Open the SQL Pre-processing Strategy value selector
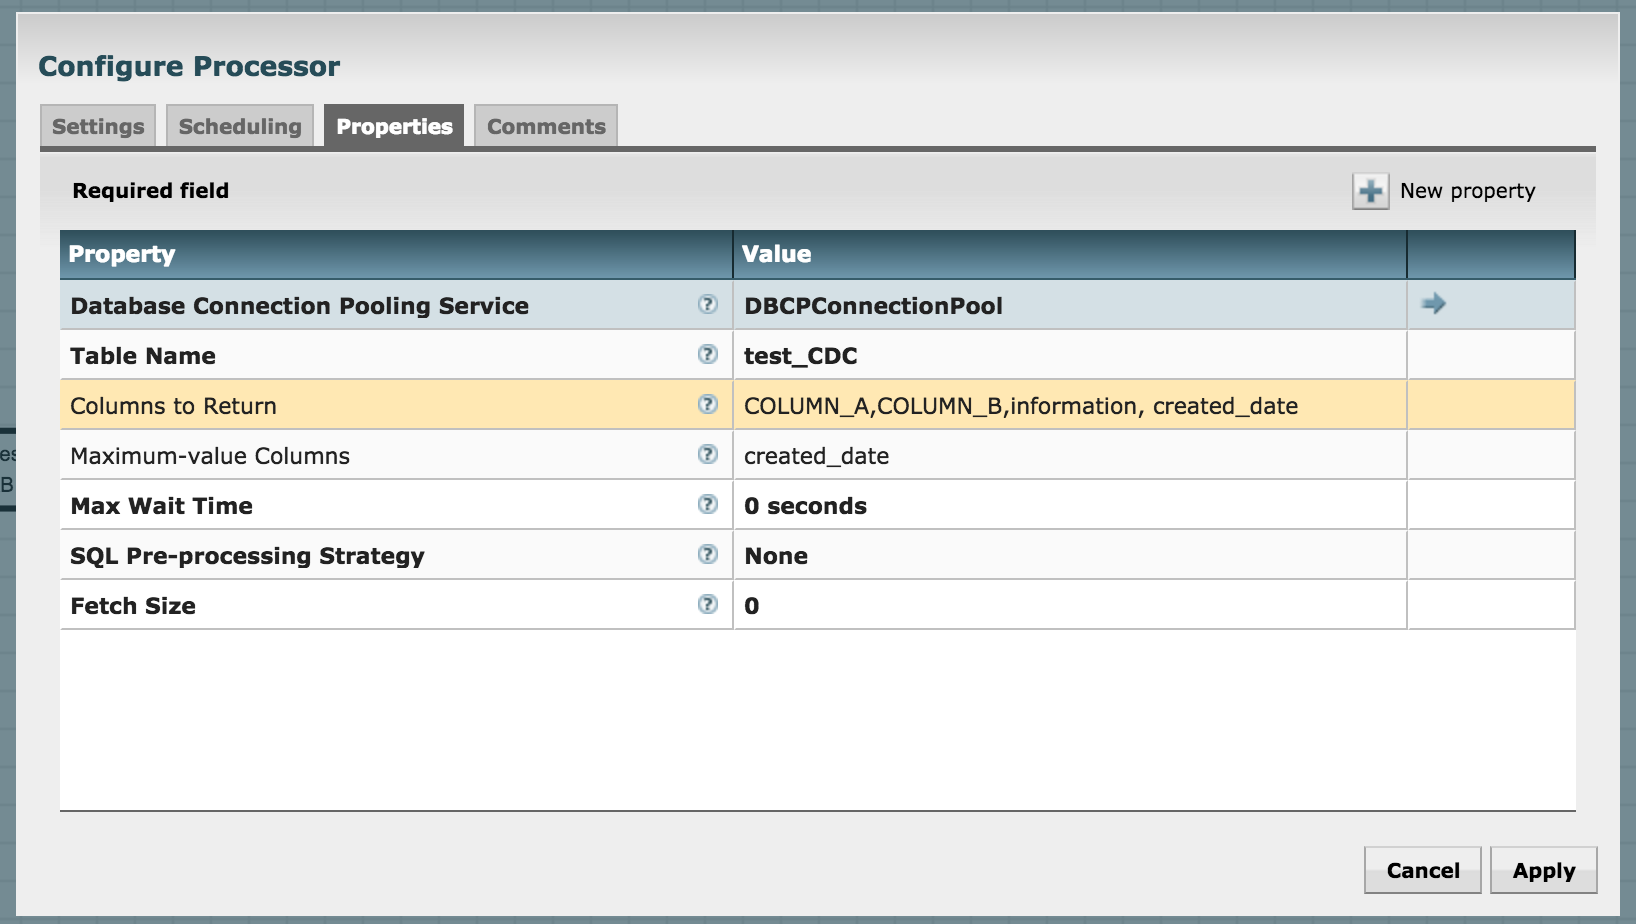 tap(1000, 555)
